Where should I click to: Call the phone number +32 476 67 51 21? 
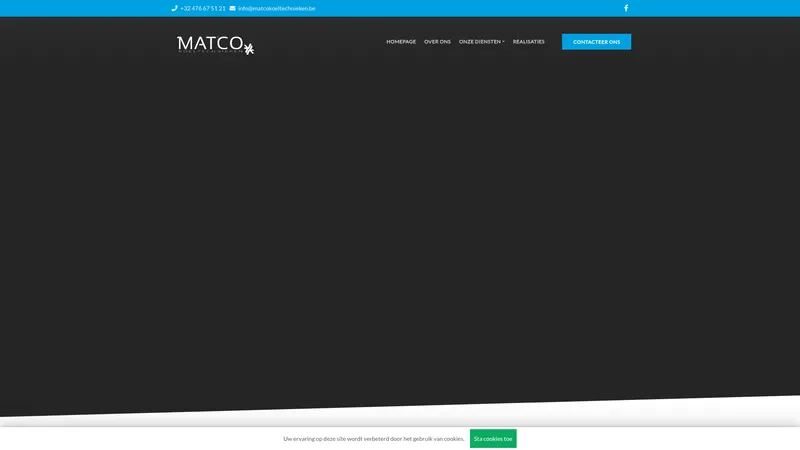(x=203, y=8)
